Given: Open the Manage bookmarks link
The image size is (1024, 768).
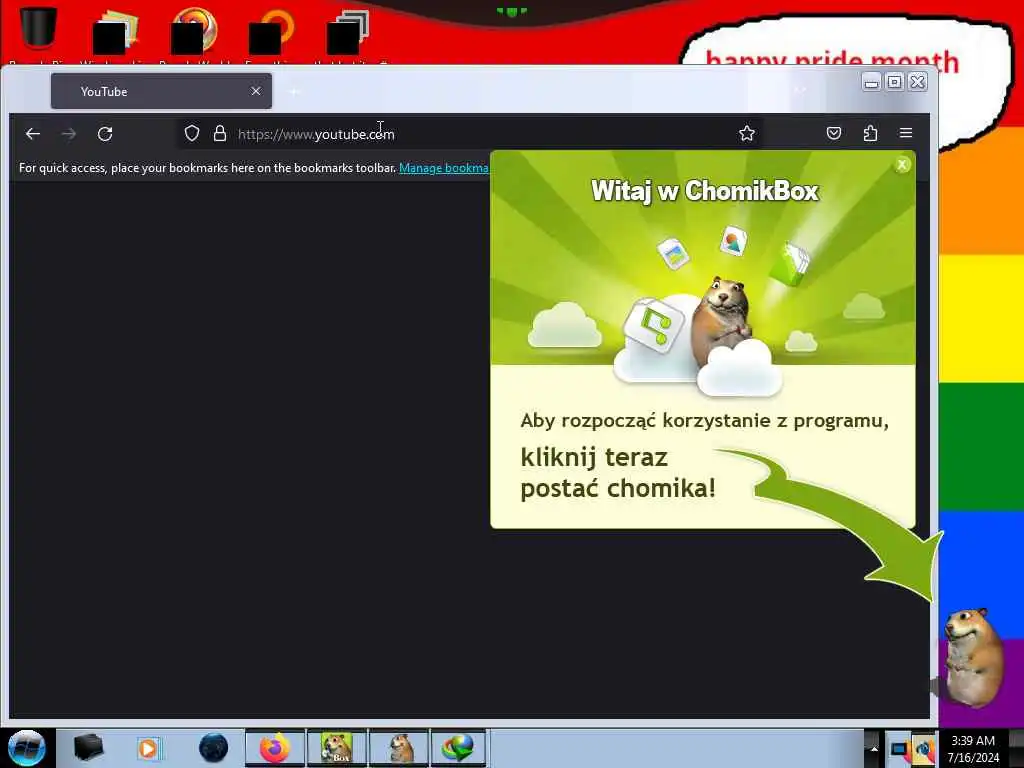Looking at the screenshot, I should (x=443, y=168).
